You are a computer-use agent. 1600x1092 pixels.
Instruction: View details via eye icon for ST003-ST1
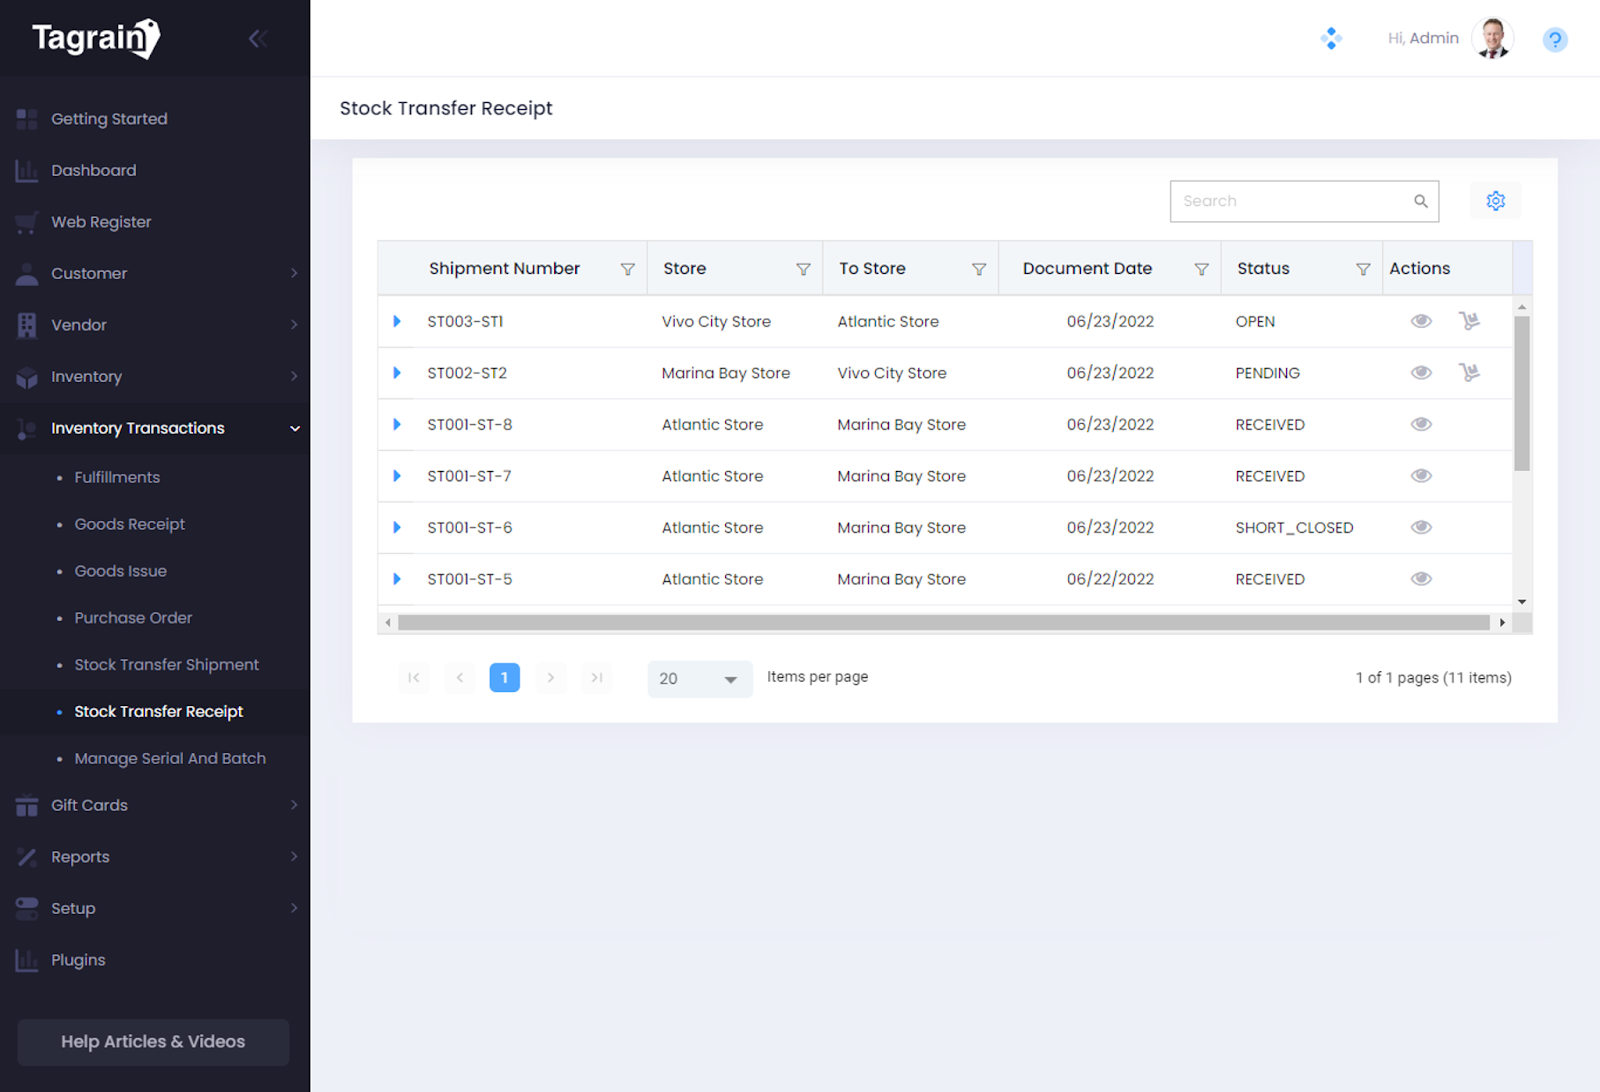pyautogui.click(x=1420, y=321)
